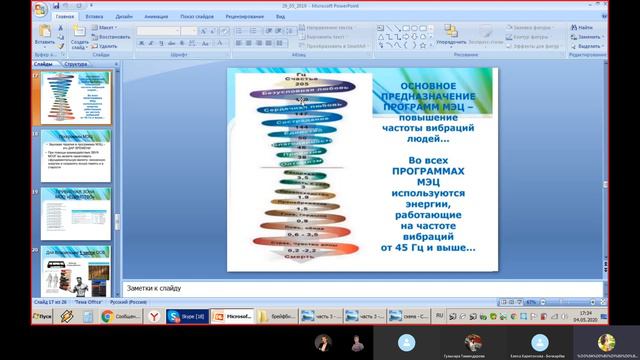640x360 pixels.
Task: Save via the quick access floppy icon
Action: tap(56, 6)
